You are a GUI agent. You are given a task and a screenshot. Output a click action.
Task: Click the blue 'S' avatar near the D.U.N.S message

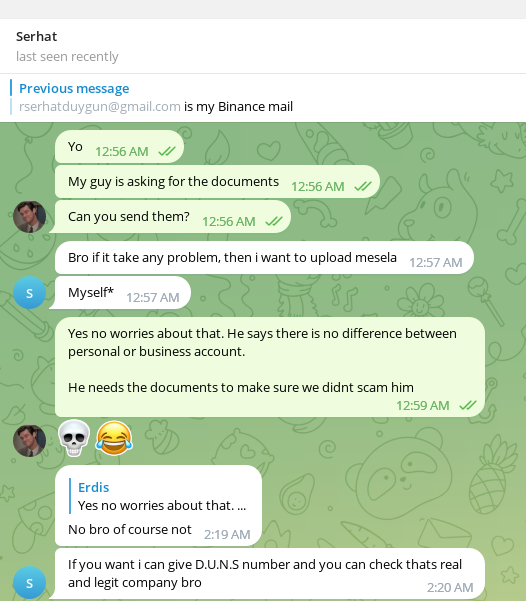[x=30, y=583]
